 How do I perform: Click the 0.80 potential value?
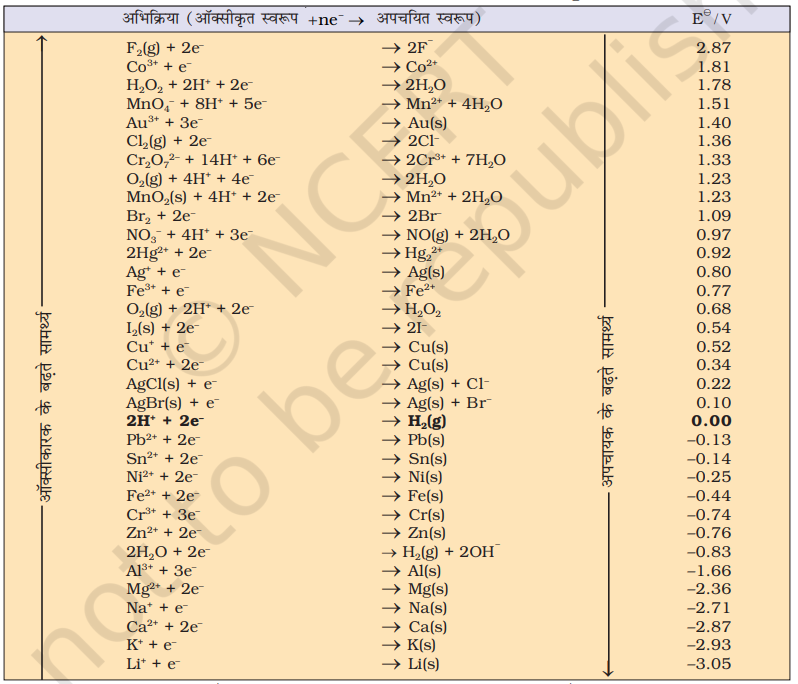(714, 272)
